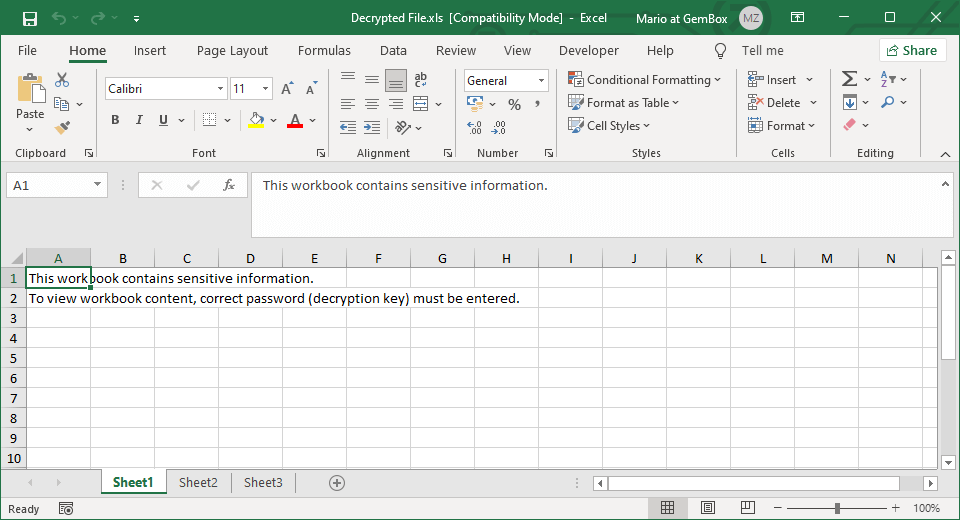The width and height of the screenshot is (960, 520).
Task: Click the AutoSum sigma icon
Action: coord(849,79)
